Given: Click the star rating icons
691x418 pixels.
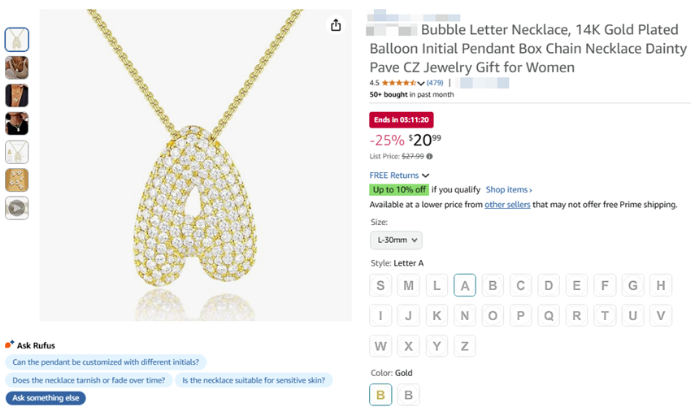Looking at the screenshot, I should coord(403,82).
